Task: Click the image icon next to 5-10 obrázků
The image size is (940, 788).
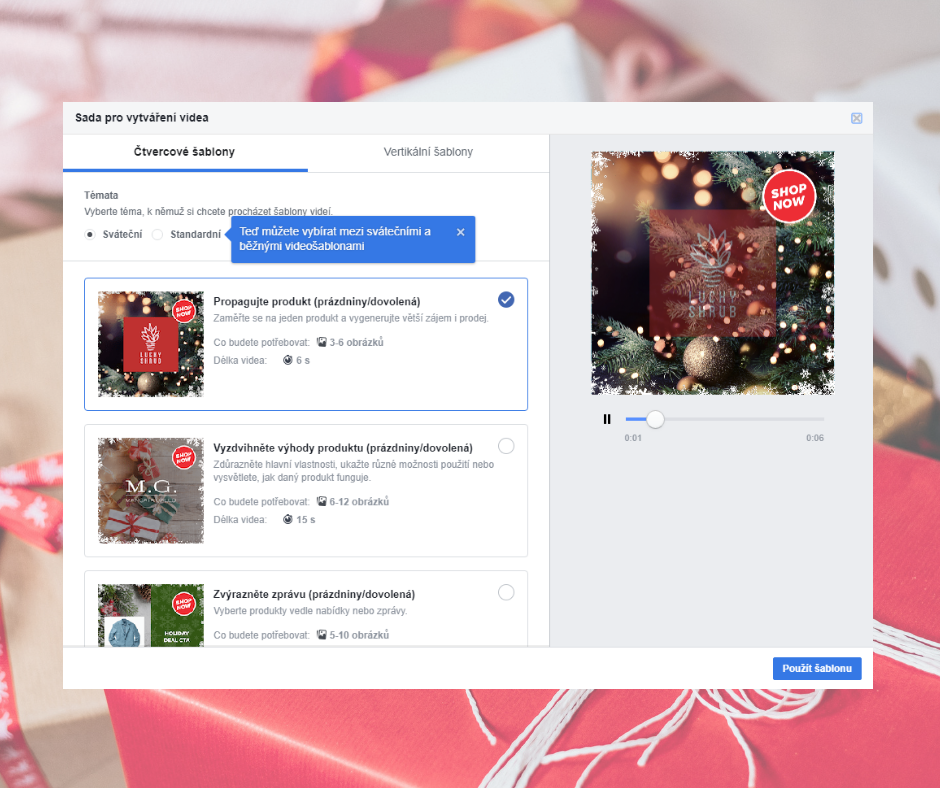Action: (x=322, y=634)
